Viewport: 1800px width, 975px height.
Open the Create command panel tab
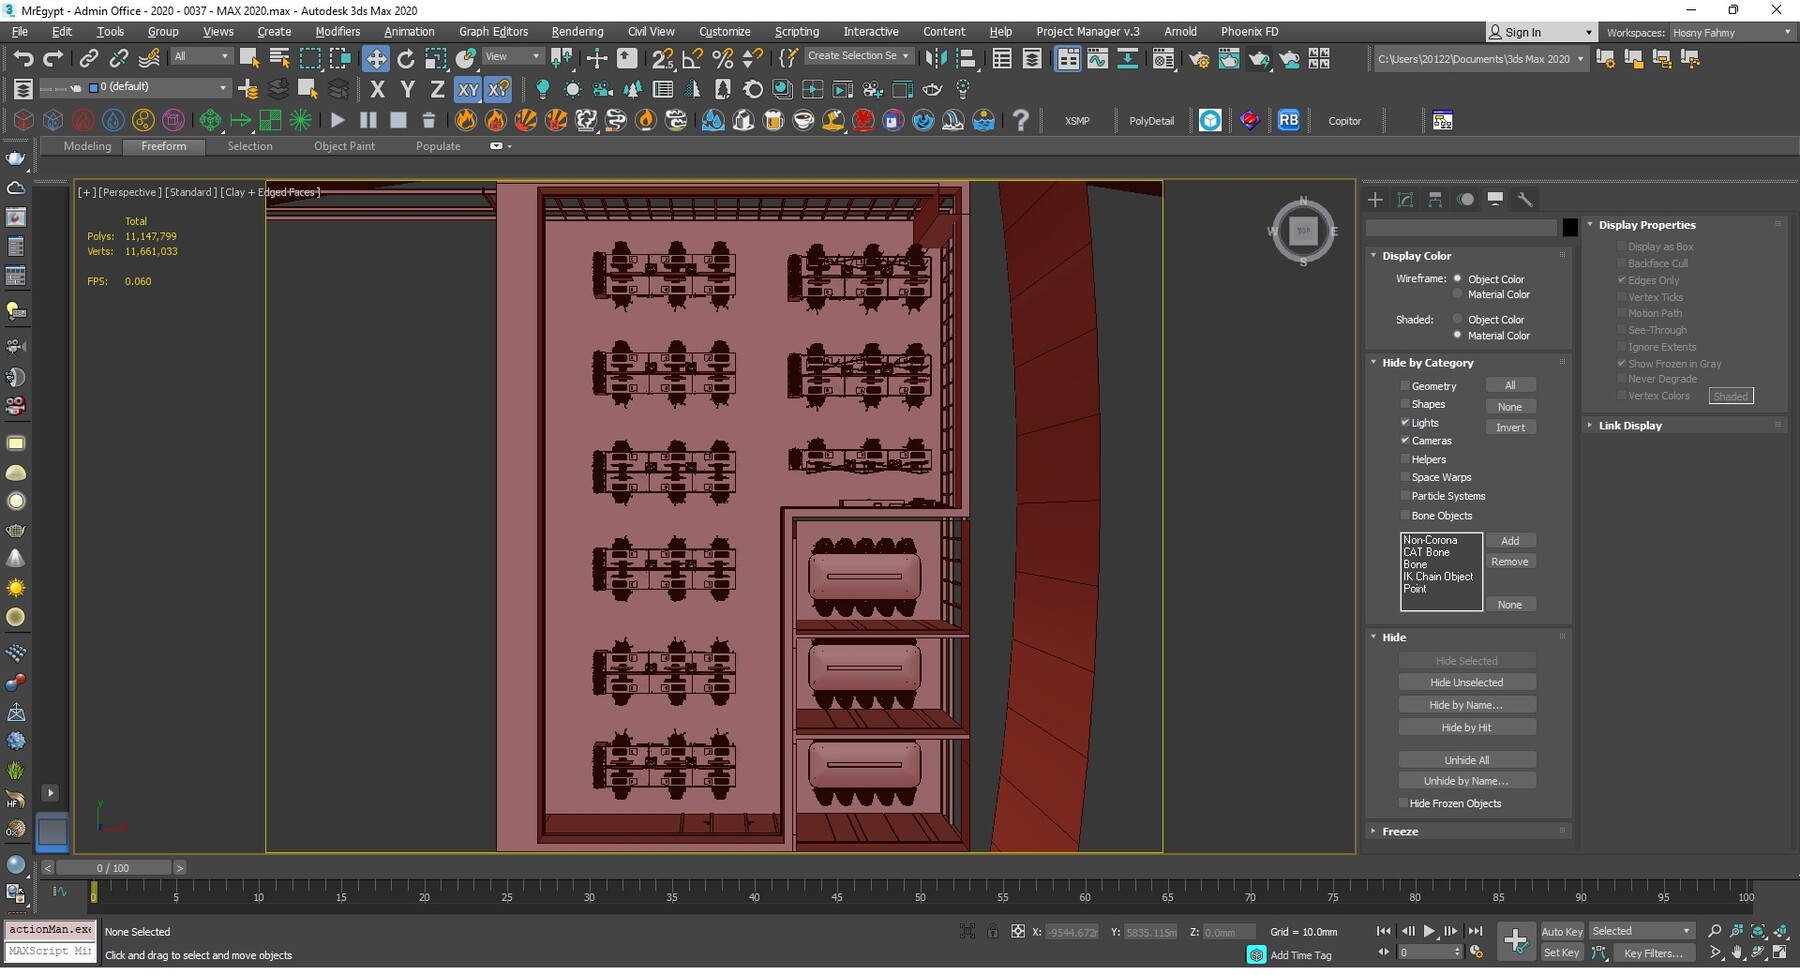1376,200
